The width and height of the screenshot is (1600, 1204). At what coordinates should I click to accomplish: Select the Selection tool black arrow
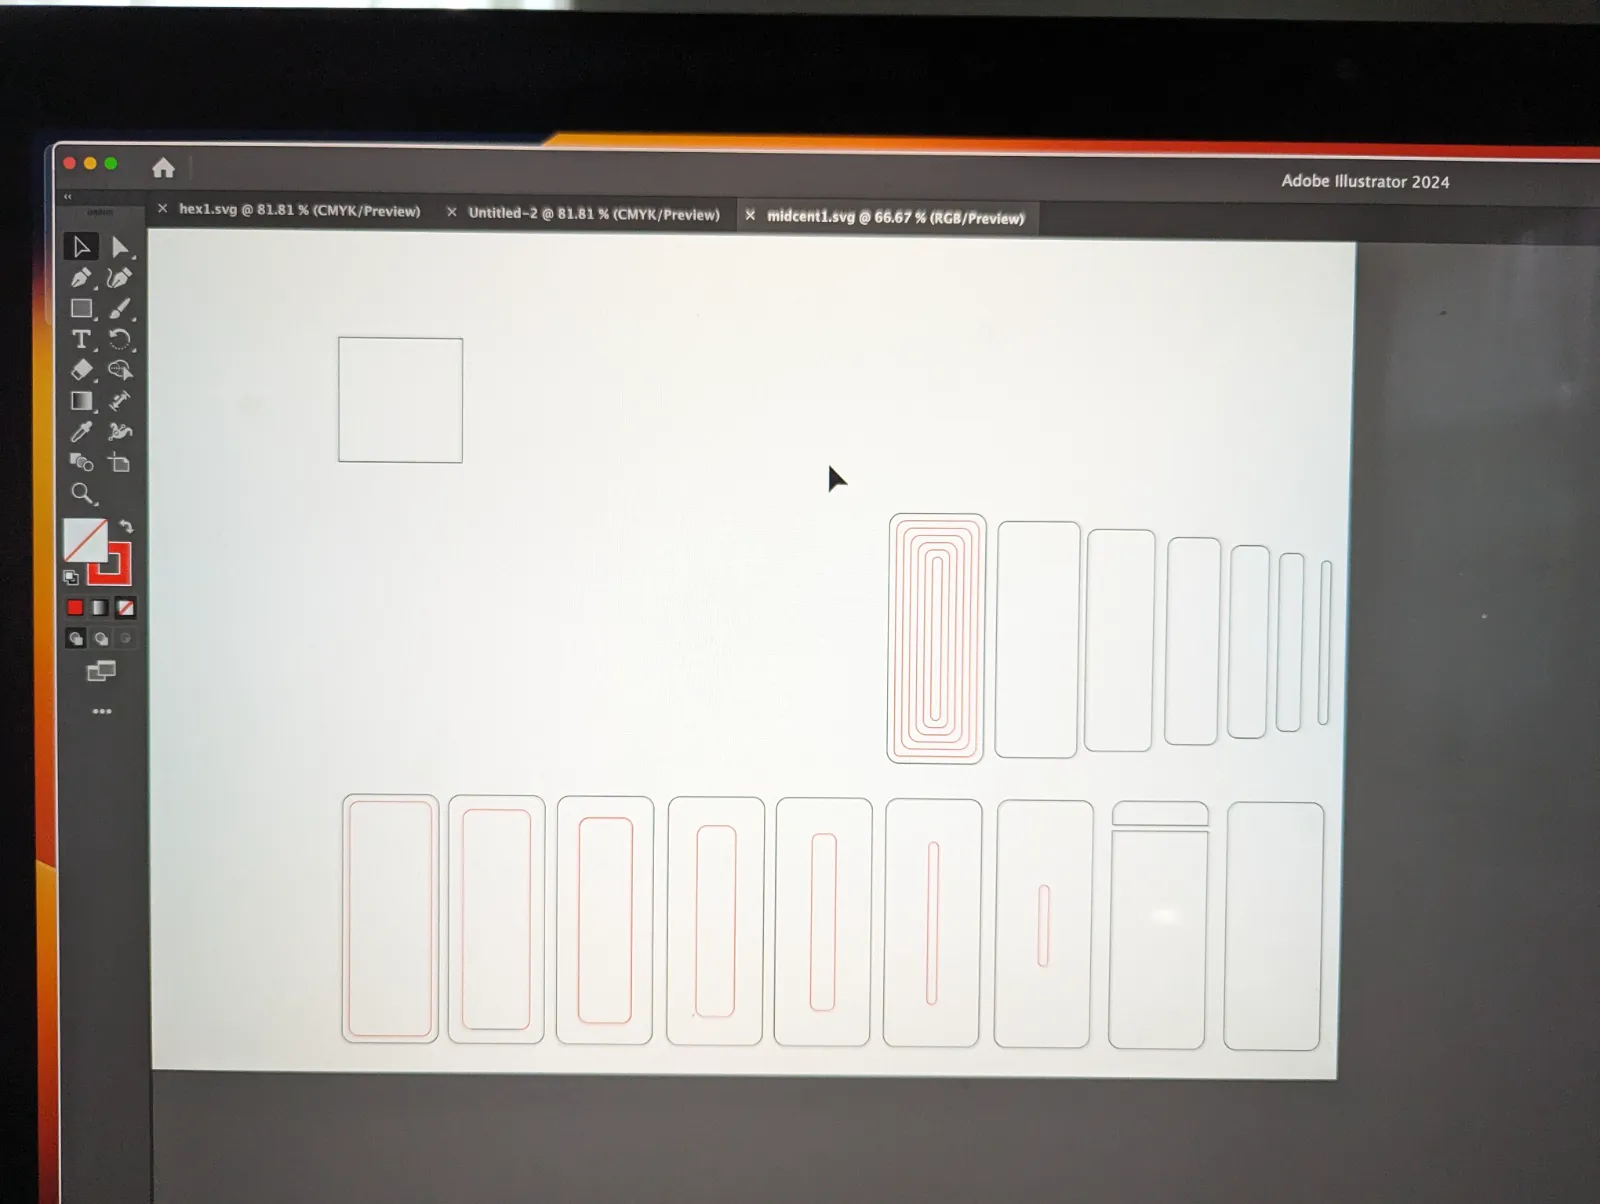tap(81, 247)
